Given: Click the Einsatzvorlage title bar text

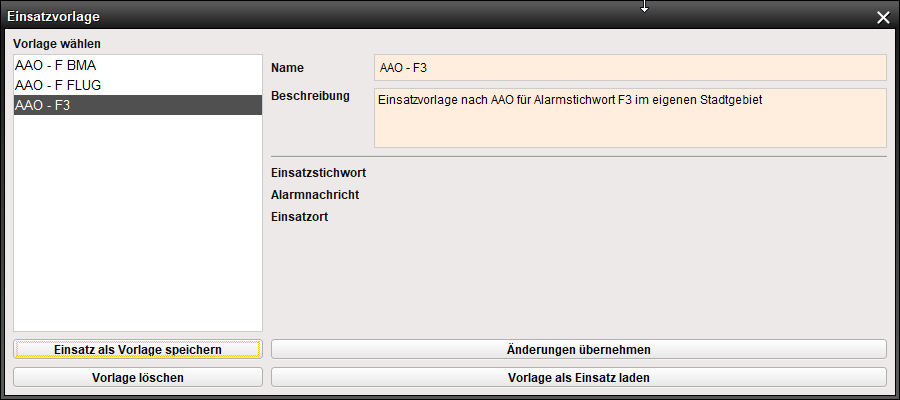Looking at the screenshot, I should tap(53, 17).
